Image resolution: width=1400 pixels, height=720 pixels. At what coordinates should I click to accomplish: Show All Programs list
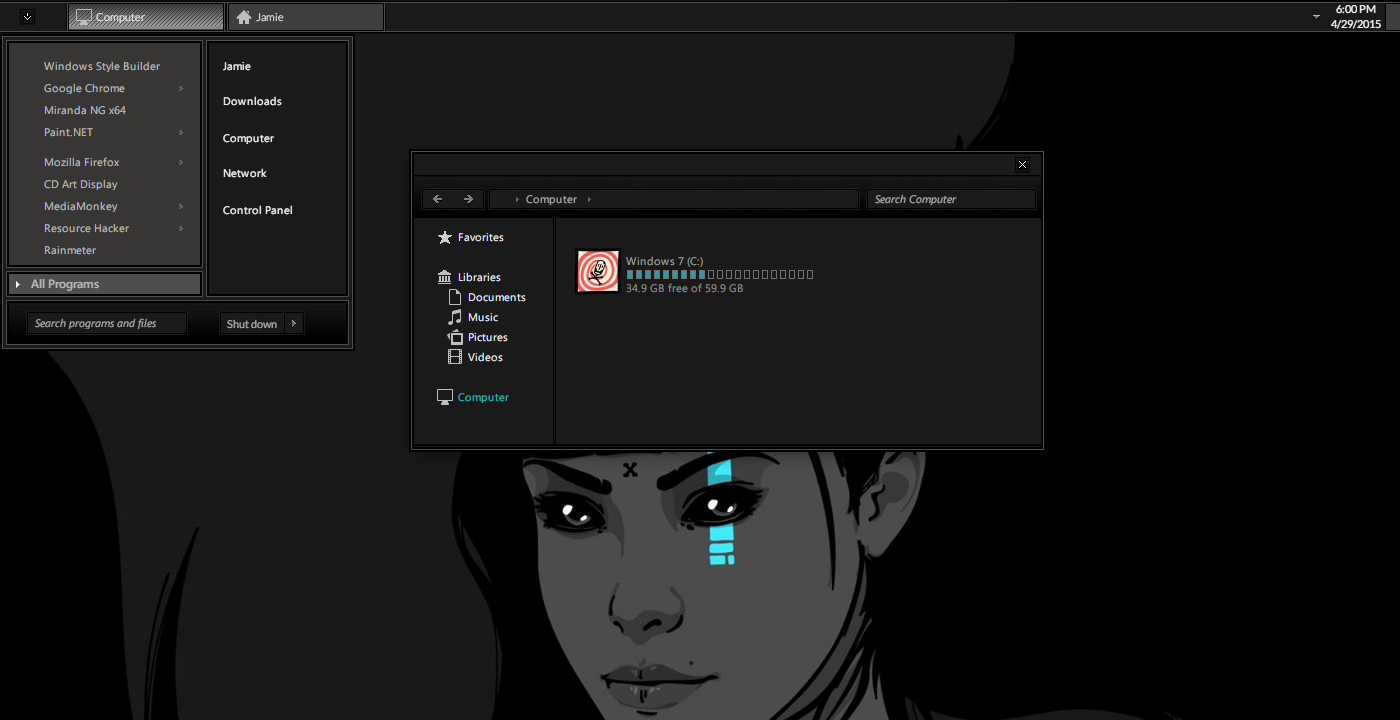(104, 284)
